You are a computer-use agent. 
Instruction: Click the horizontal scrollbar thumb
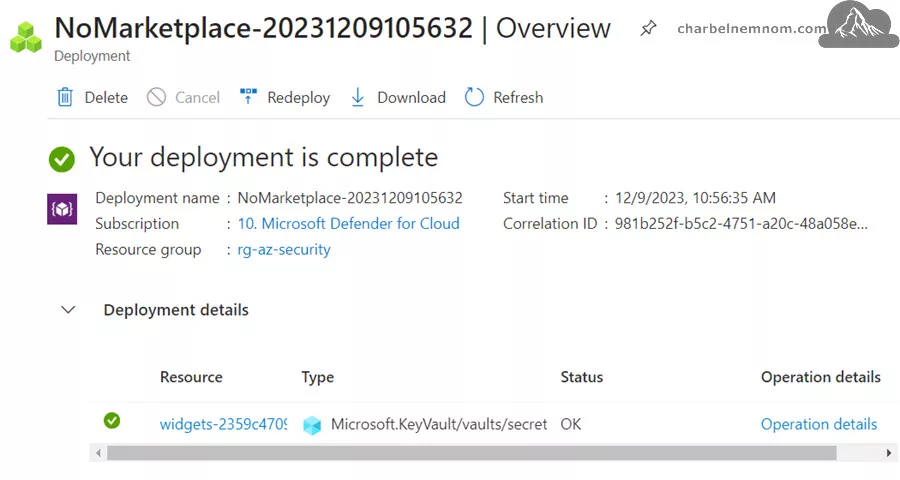472,453
